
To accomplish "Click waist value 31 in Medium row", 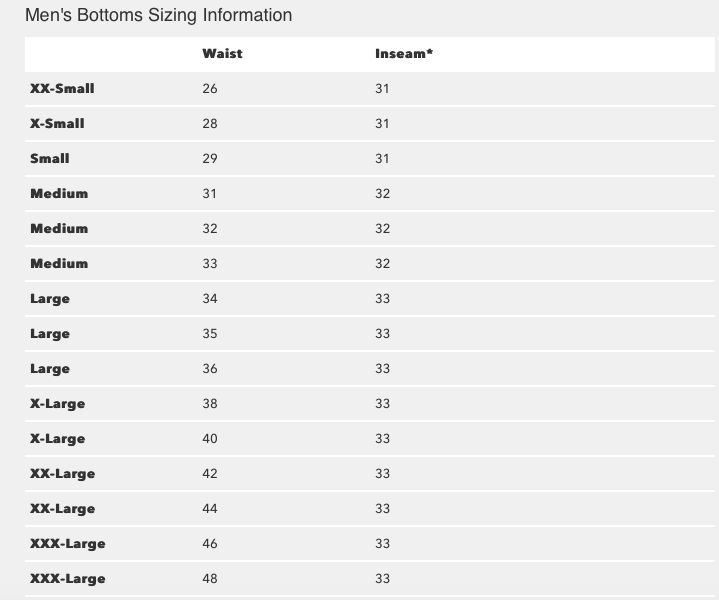I will click(210, 194).
